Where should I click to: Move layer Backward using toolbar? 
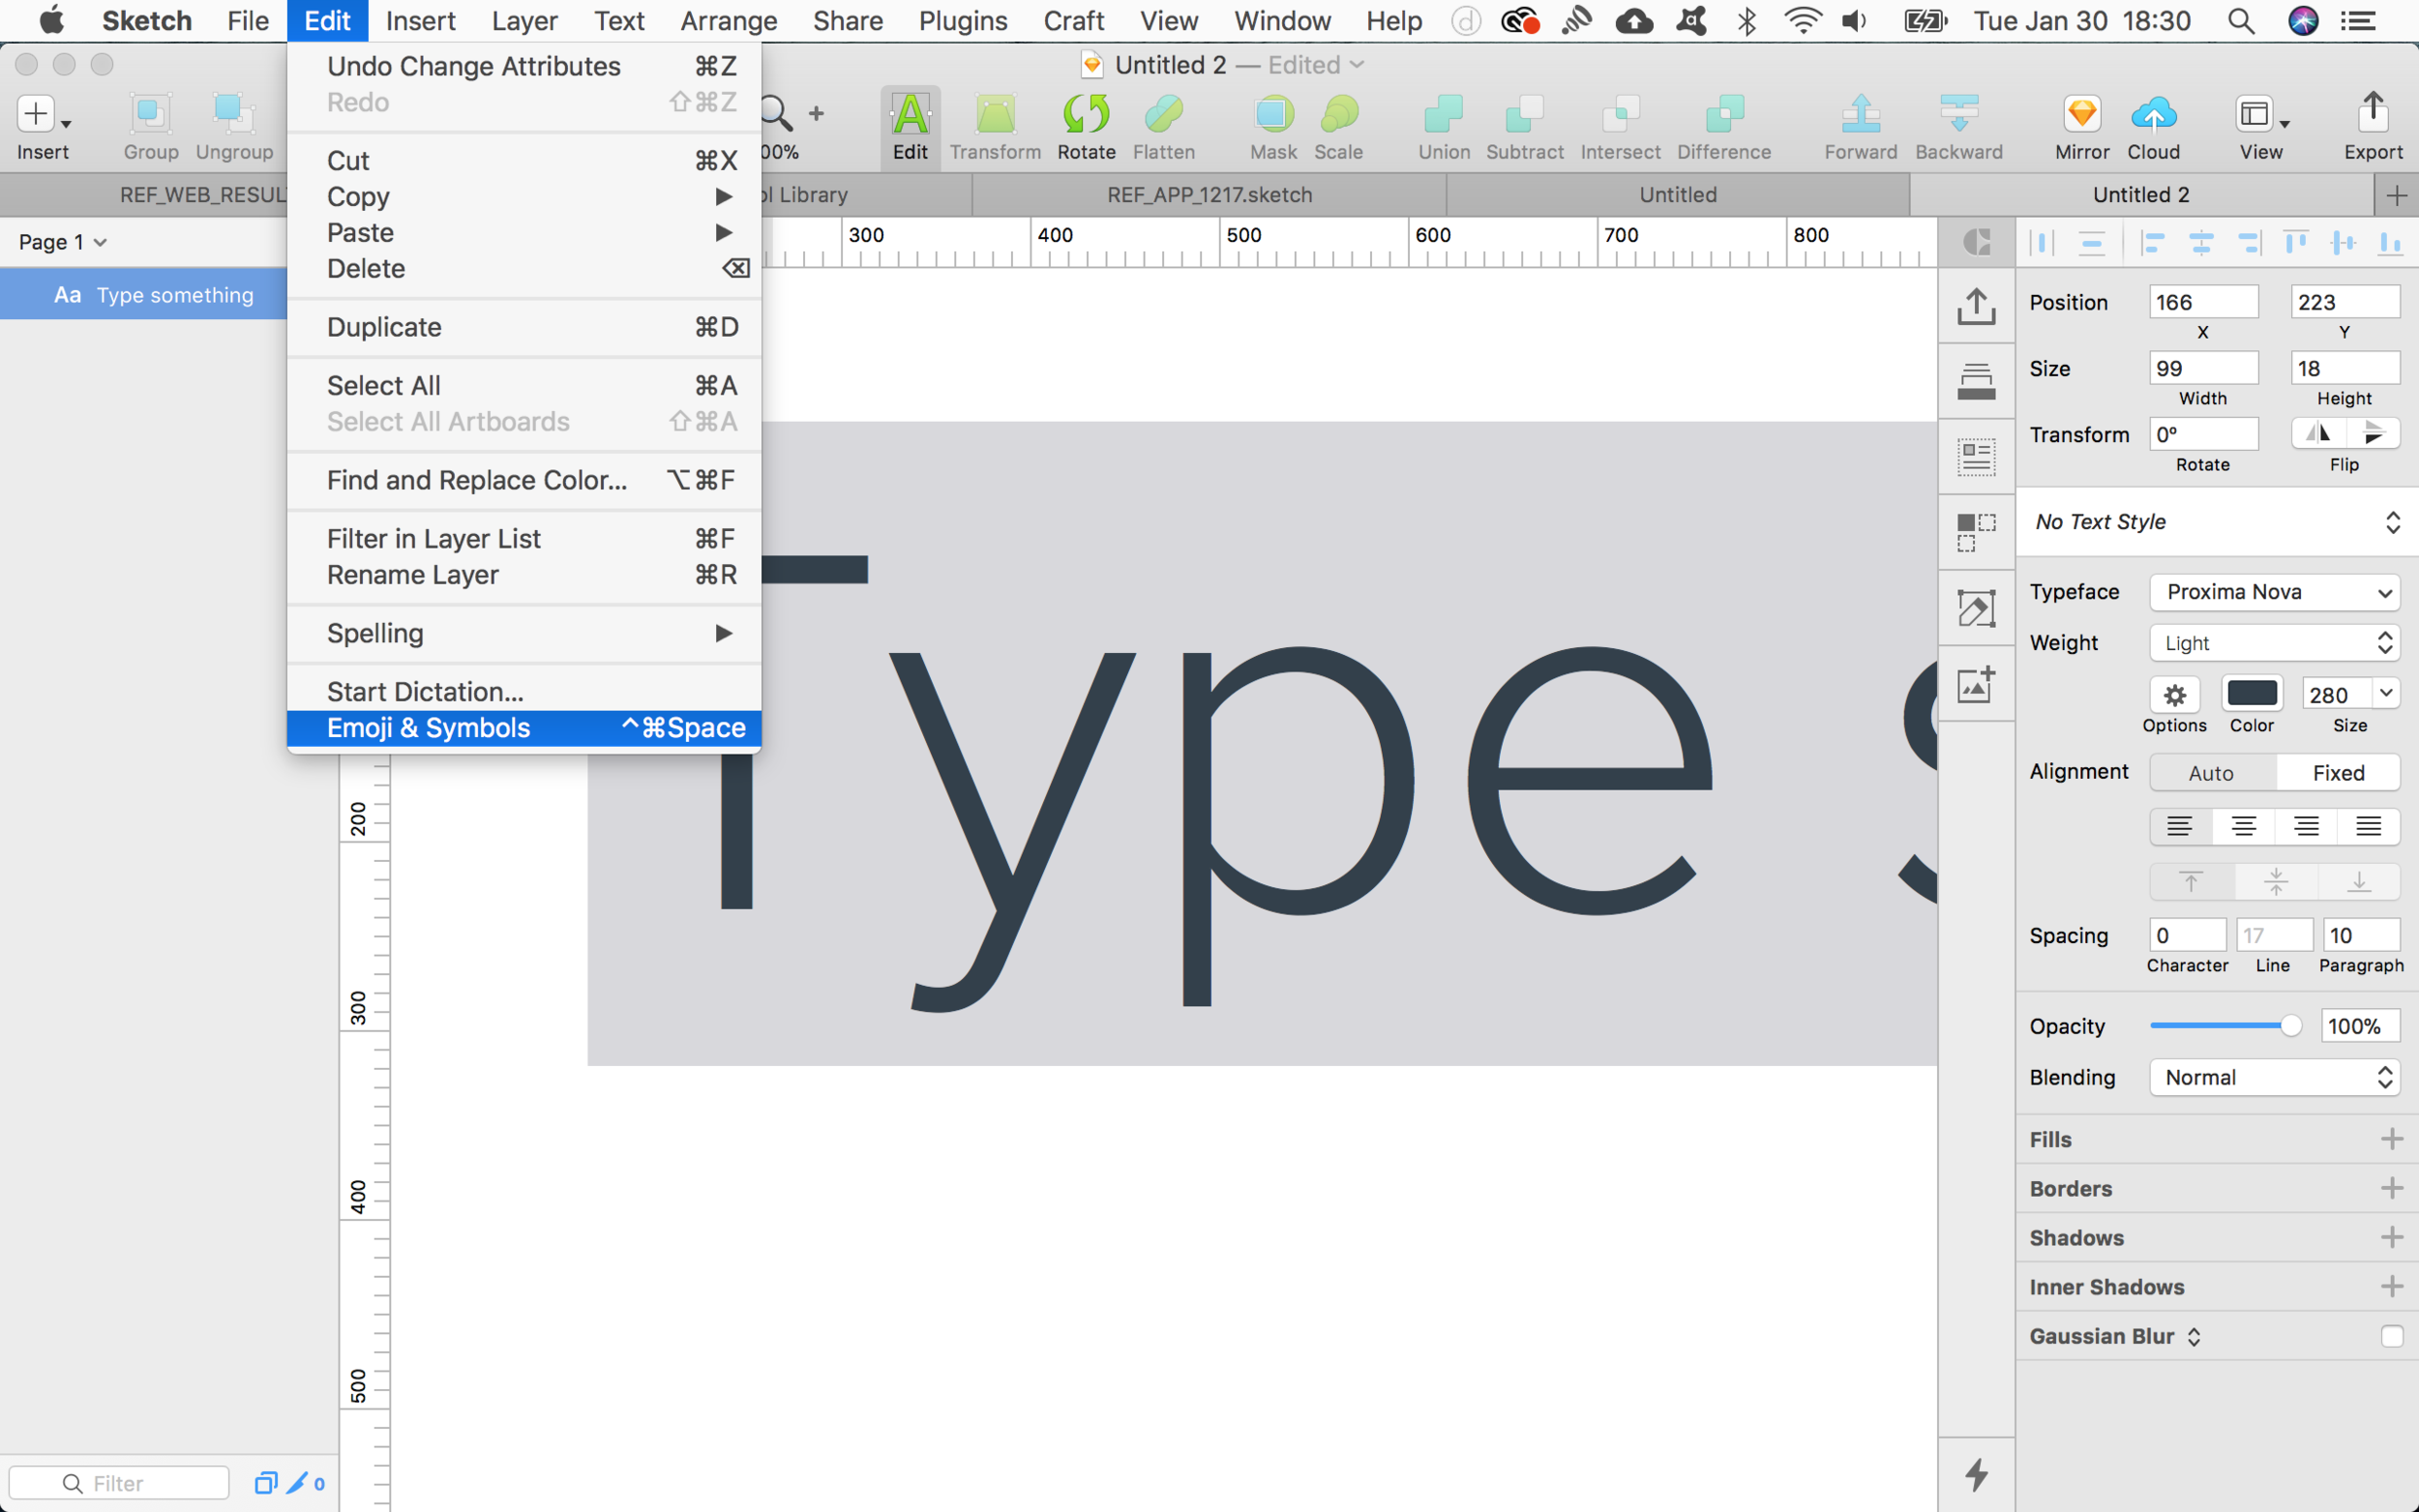click(1958, 114)
